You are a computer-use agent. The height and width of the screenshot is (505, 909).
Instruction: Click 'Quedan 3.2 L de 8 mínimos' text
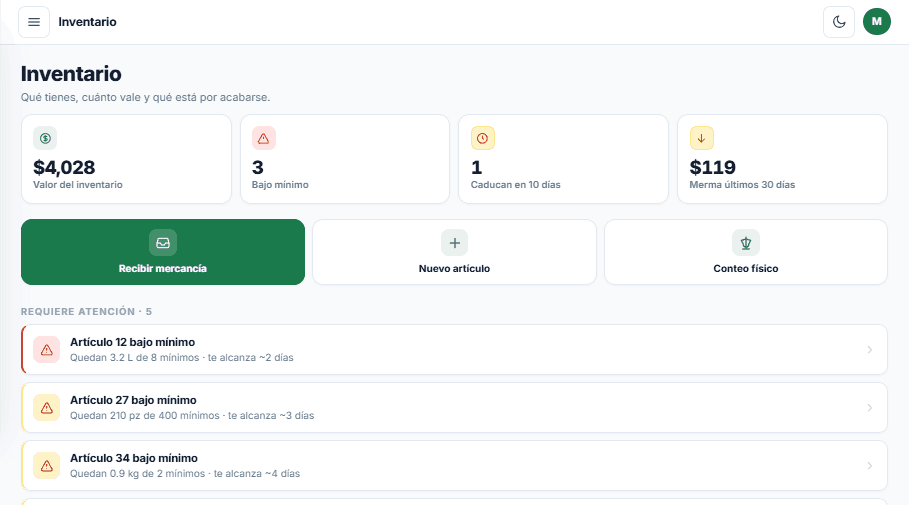point(134,358)
